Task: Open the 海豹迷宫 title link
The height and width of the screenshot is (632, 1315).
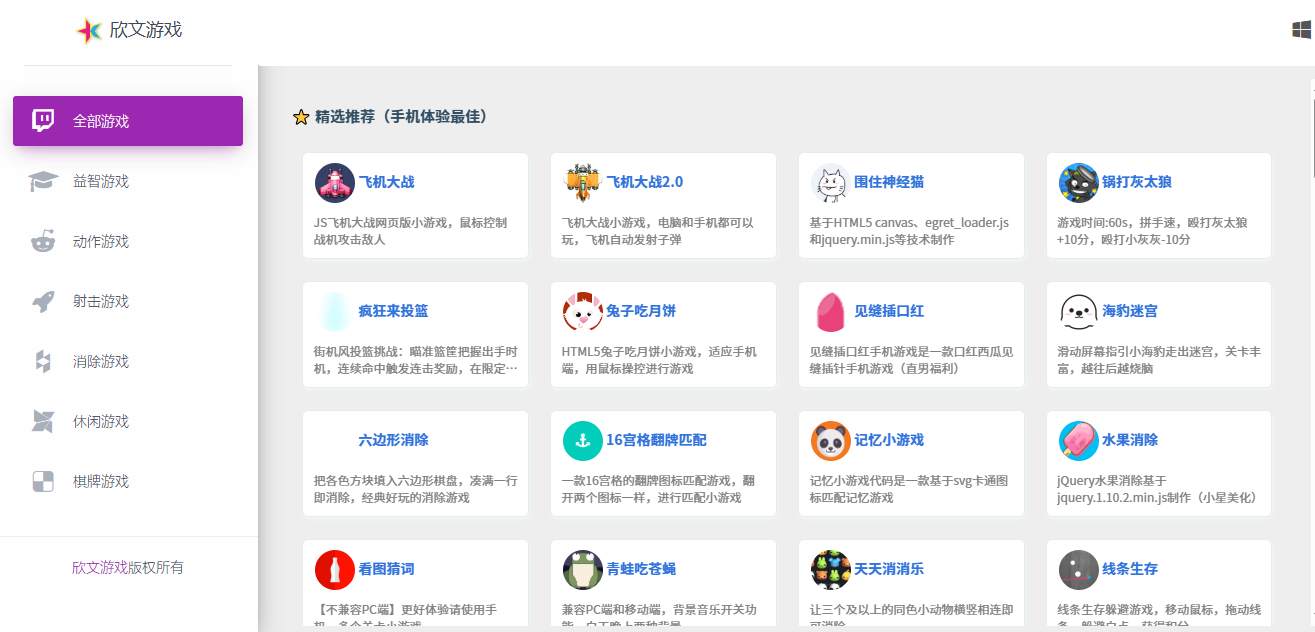Action: coord(1130,311)
